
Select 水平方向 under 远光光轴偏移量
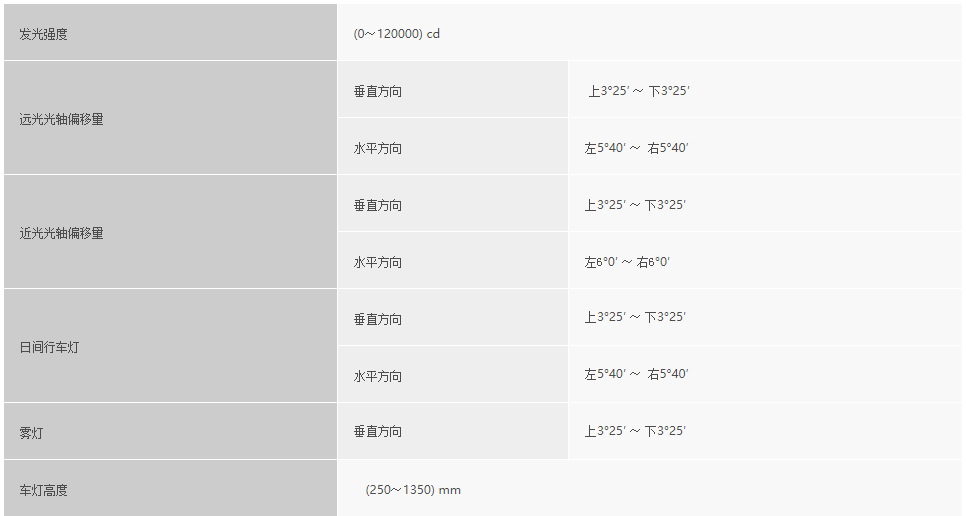pos(452,147)
